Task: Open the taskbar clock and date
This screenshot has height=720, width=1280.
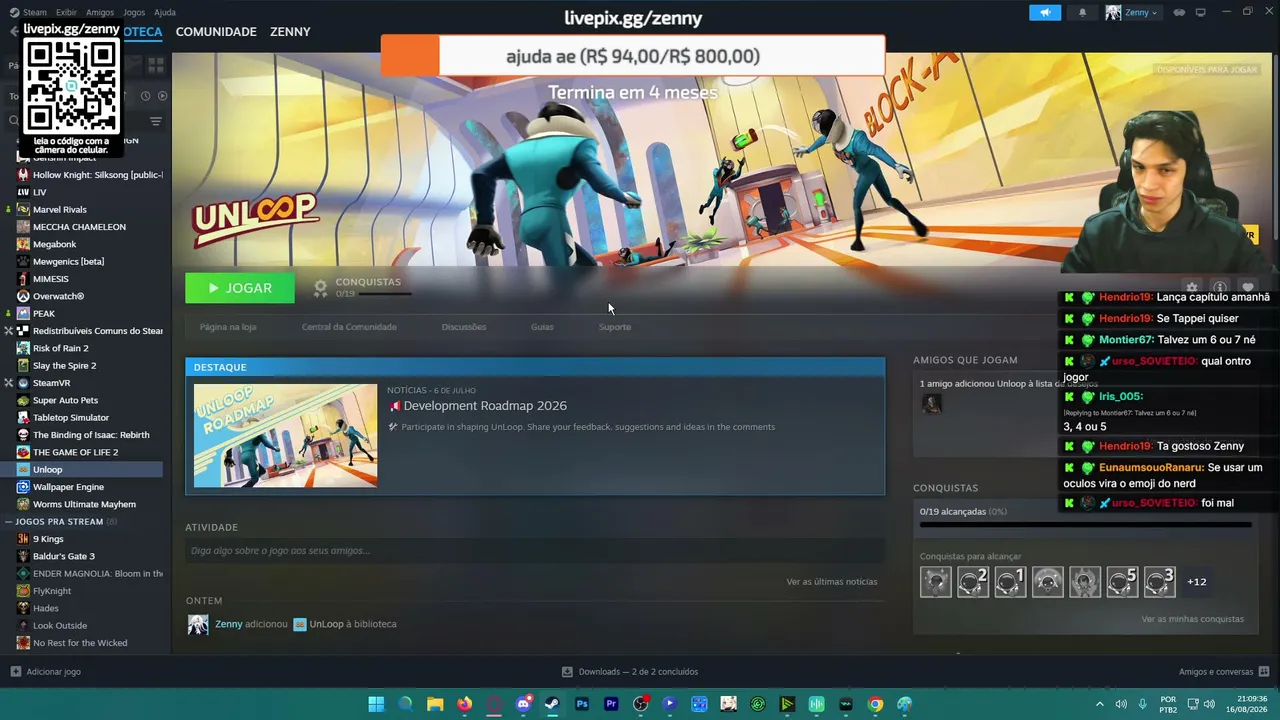Action: pyautogui.click(x=1249, y=704)
